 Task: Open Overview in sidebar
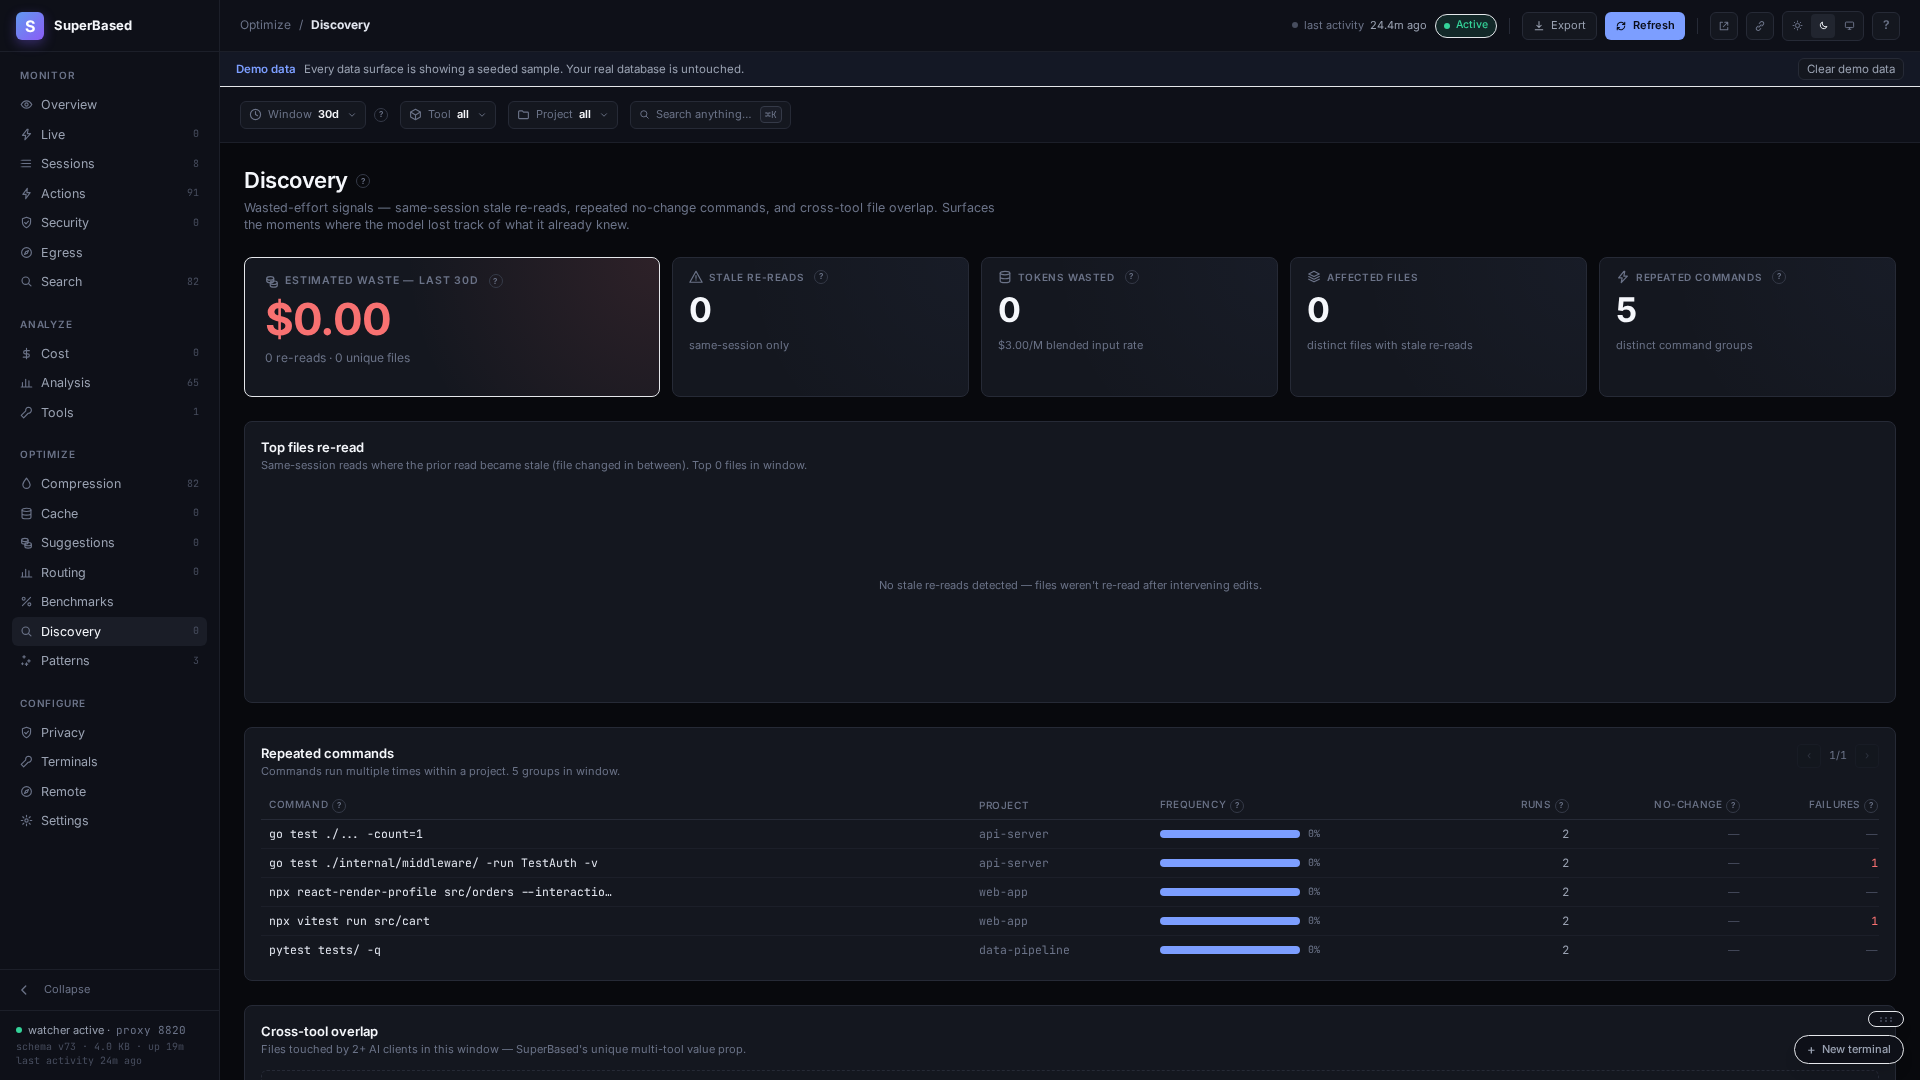point(109,105)
